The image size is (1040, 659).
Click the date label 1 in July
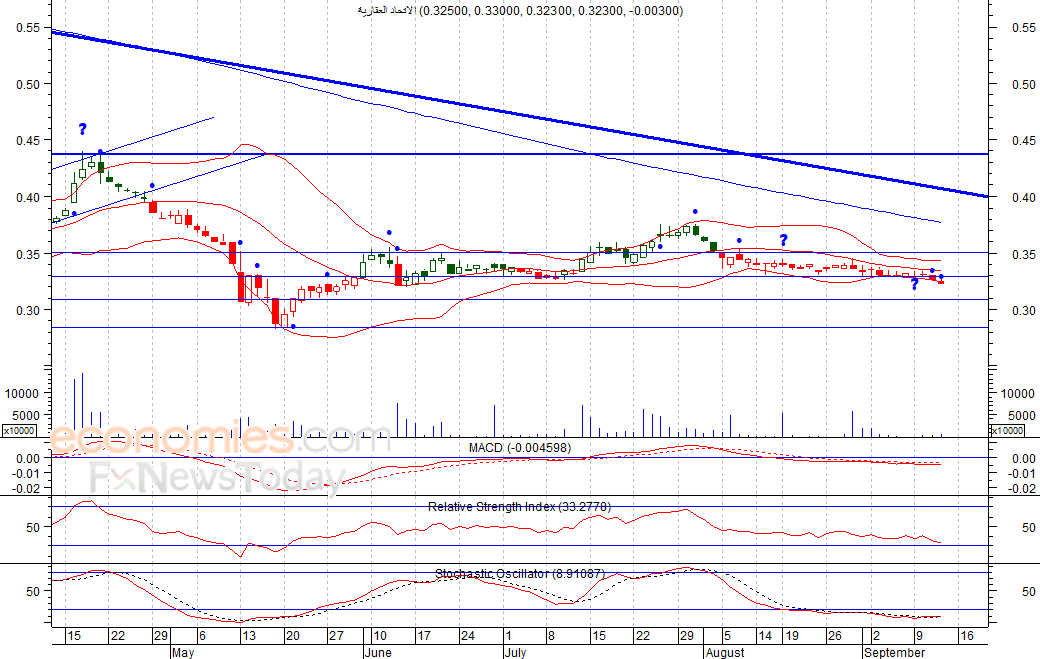coord(508,636)
